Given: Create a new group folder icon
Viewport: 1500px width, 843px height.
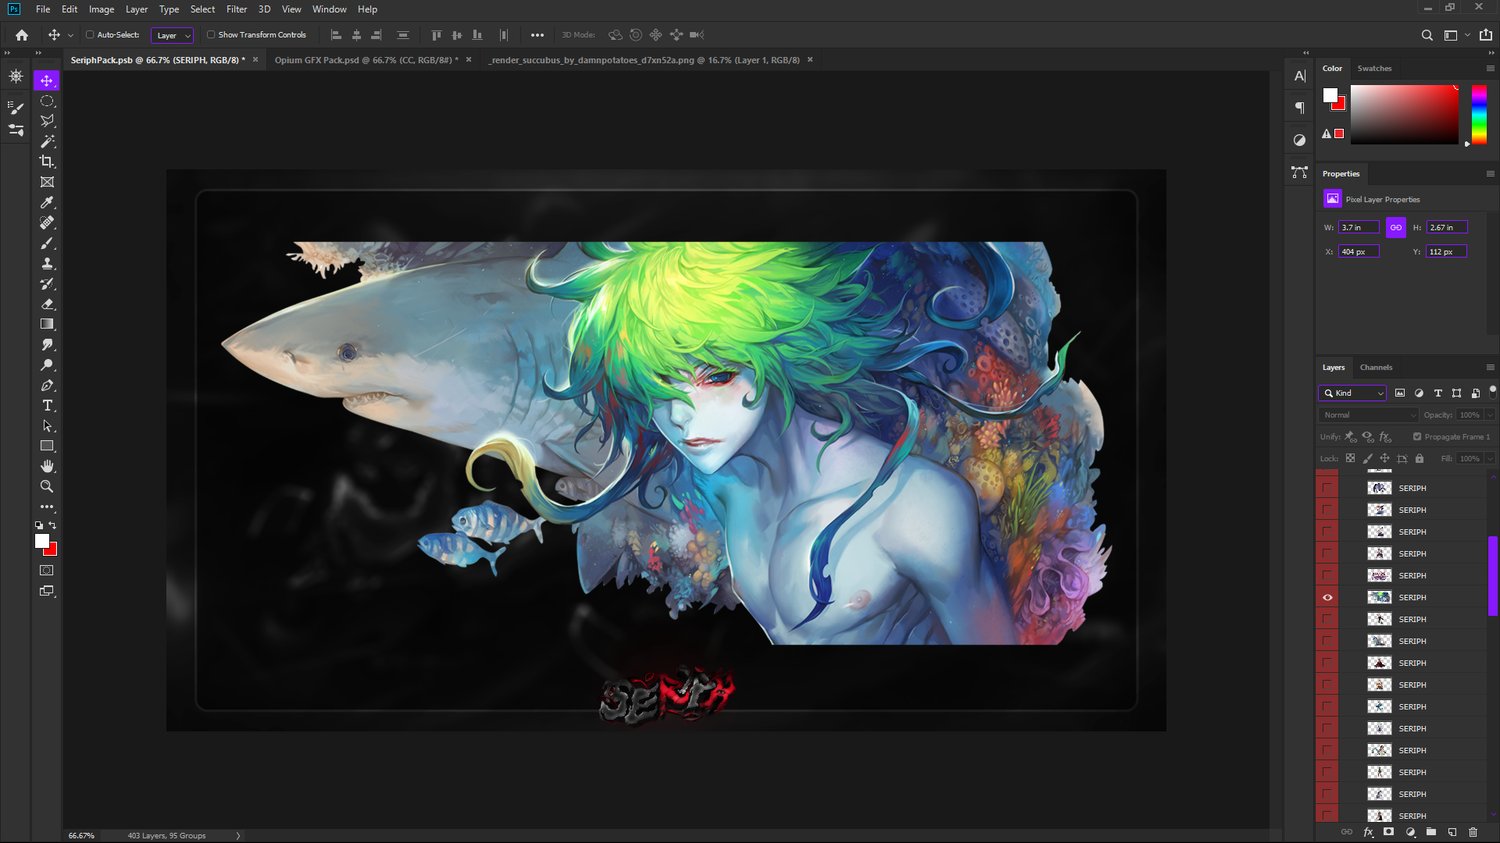Looking at the screenshot, I should pos(1431,832).
